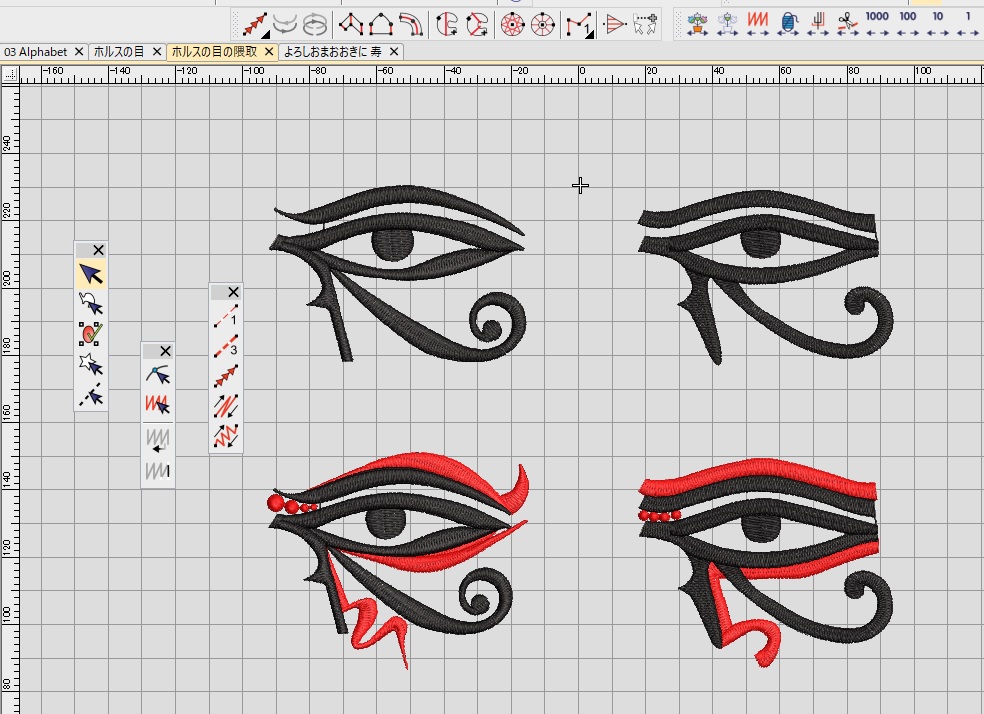Select the polyline tool numbered 1
The height and width of the screenshot is (714, 984).
(x=579, y=25)
